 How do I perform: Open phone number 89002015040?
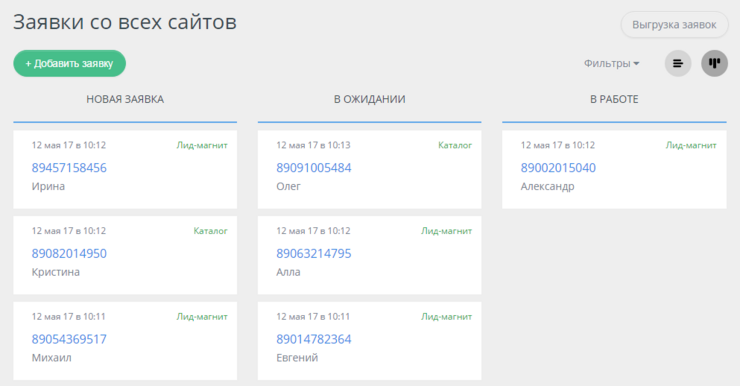(x=558, y=168)
